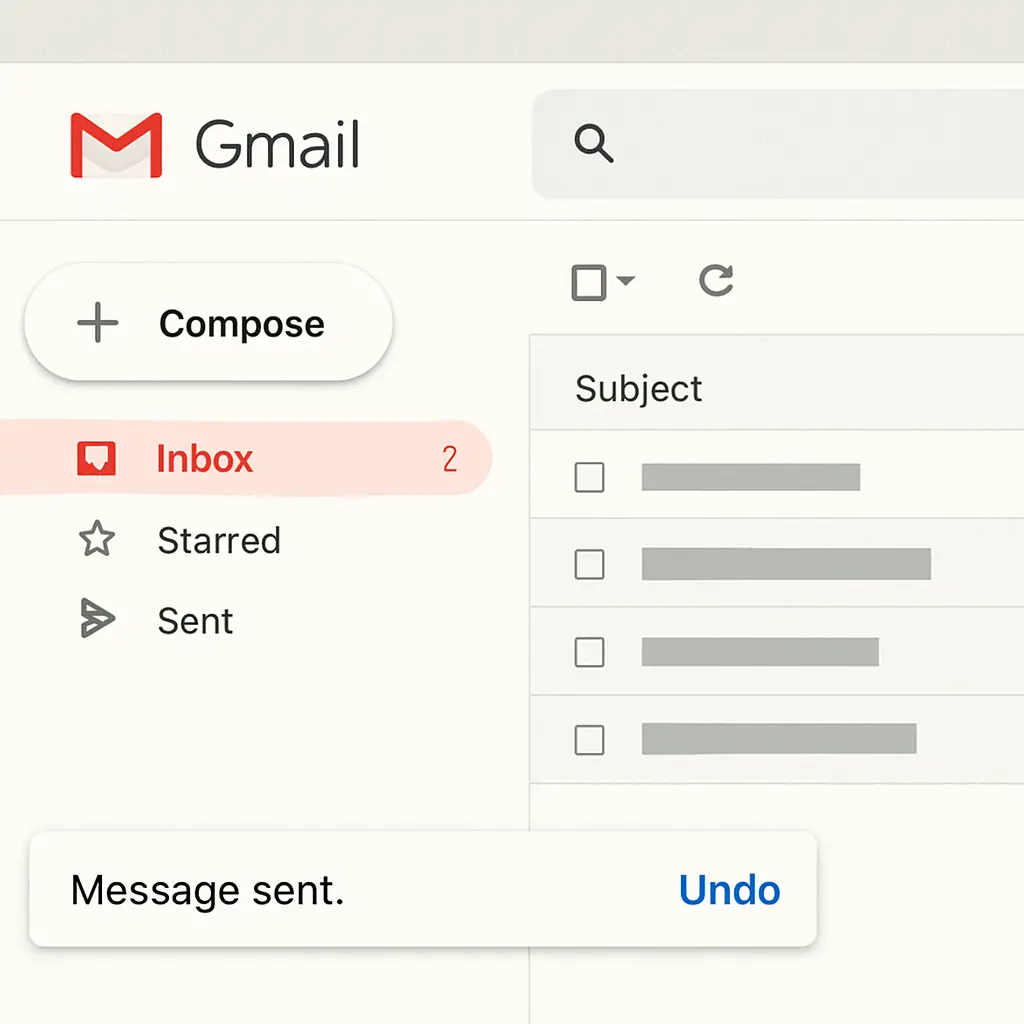Screen dimensions: 1024x1024
Task: Open the Inbox folder icon
Action: [97, 458]
